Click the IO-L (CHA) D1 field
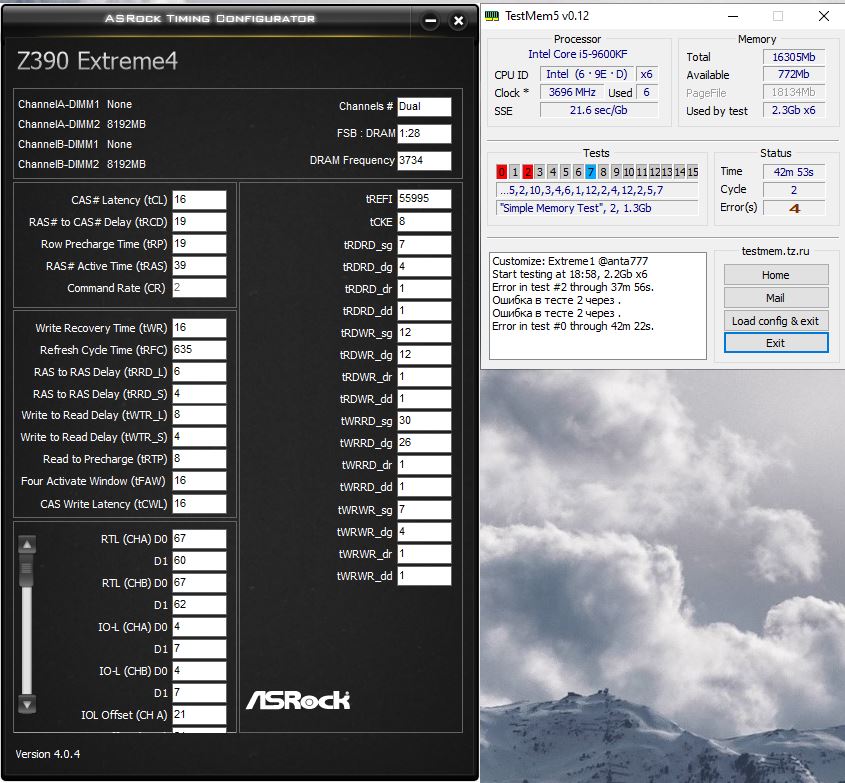The image size is (845, 783). click(x=199, y=649)
